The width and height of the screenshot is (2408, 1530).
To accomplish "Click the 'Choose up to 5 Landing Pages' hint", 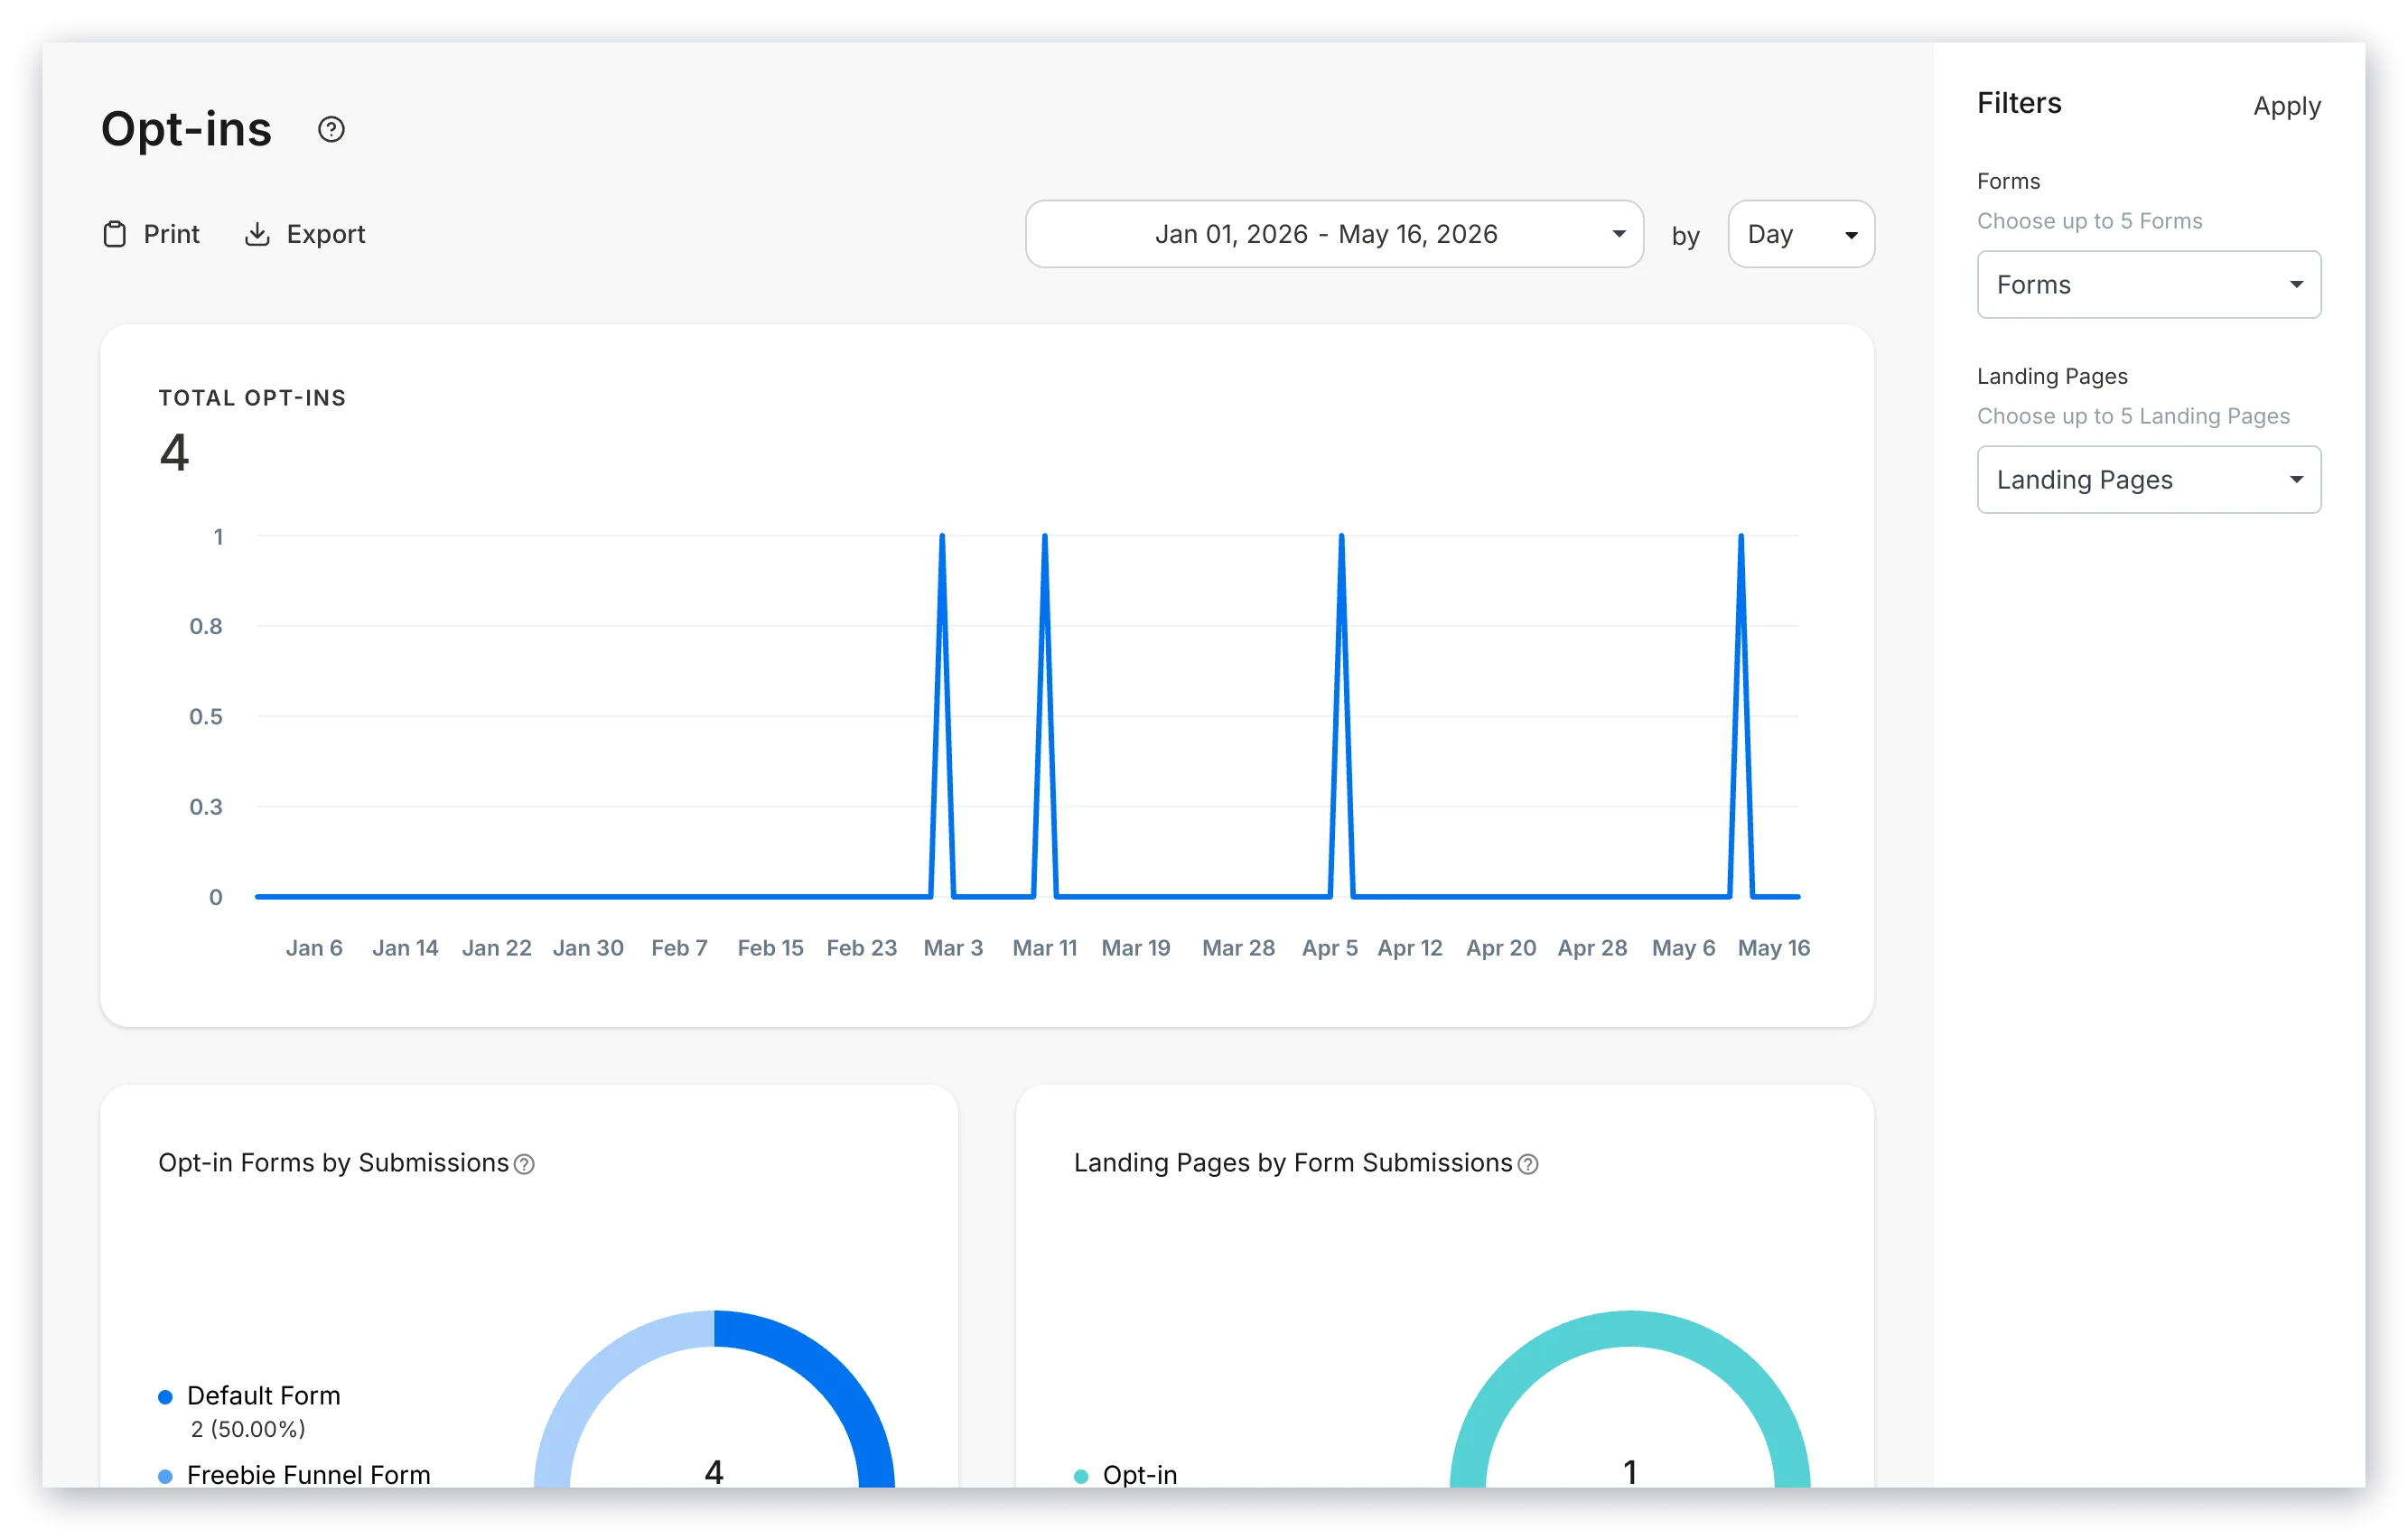I will click(2133, 416).
